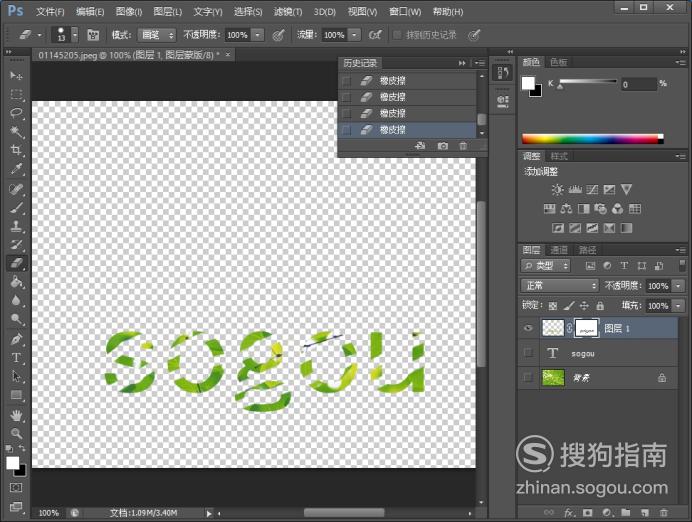692x522 pixels.
Task: Select the Healing Brush tool
Action: [x=16, y=189]
